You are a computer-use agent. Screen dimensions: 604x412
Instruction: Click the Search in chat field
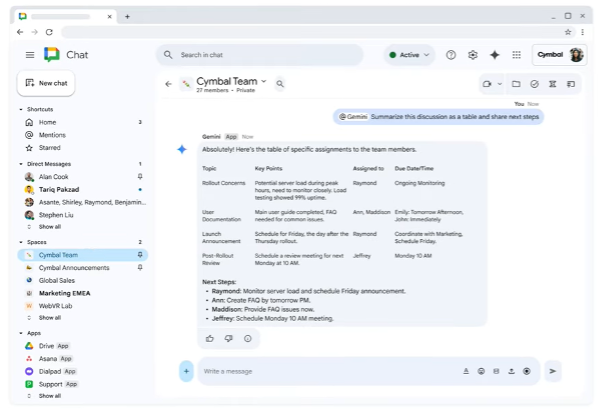click(260, 55)
